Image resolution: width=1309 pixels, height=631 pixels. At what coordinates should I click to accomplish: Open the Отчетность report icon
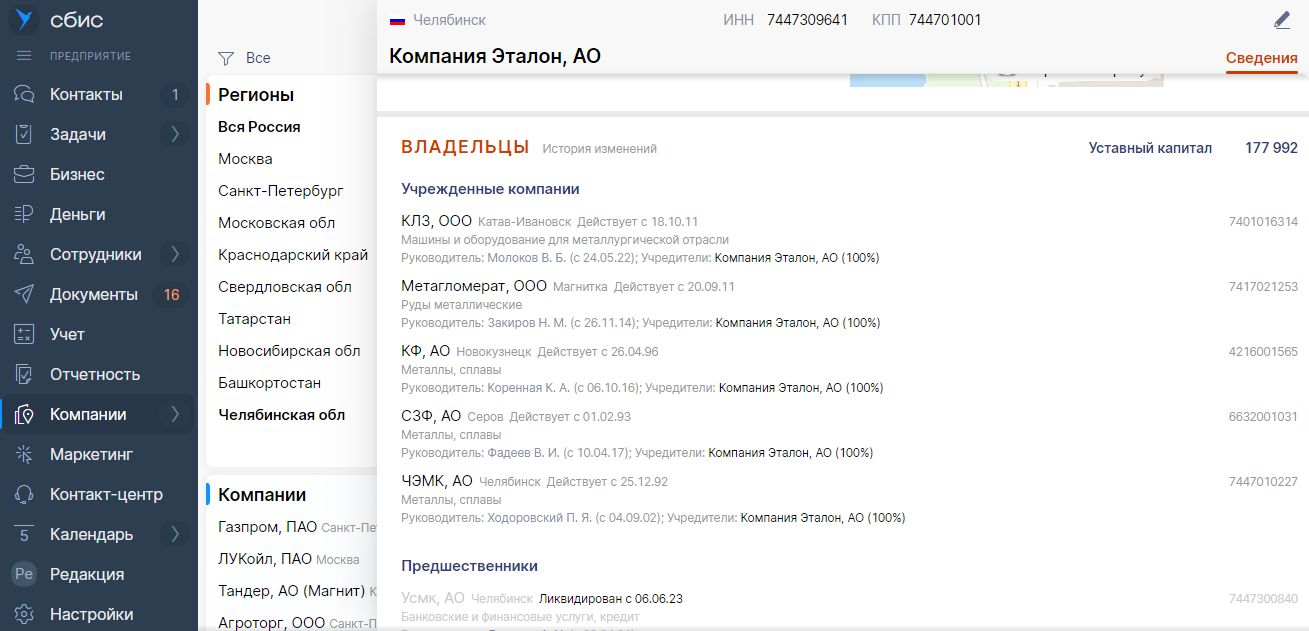[x=24, y=374]
